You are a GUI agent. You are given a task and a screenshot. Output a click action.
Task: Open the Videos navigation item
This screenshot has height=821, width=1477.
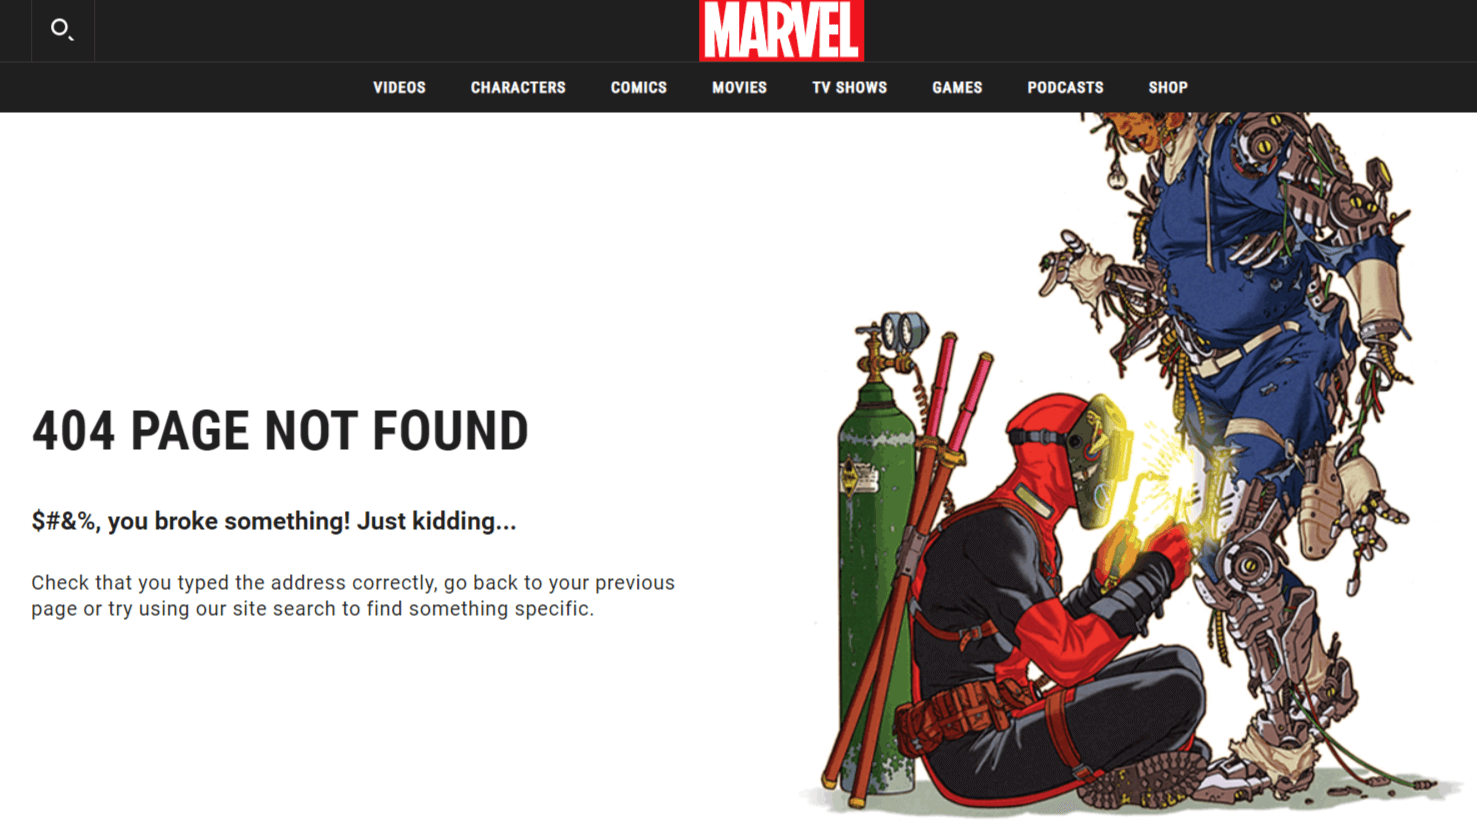[x=399, y=88]
